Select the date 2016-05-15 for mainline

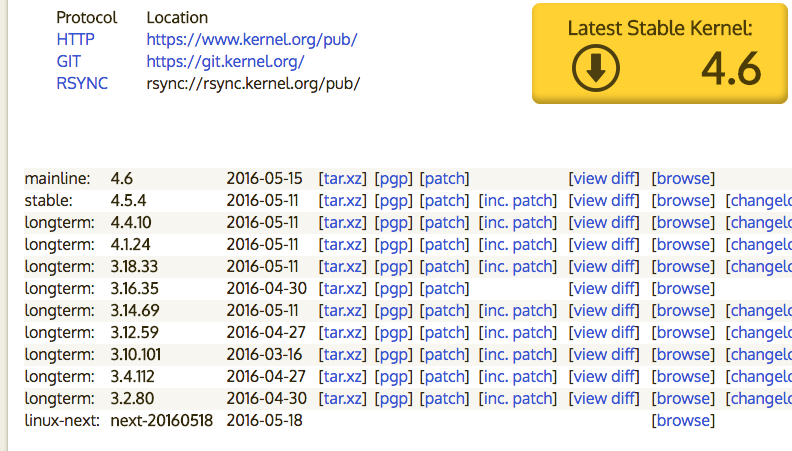click(264, 179)
